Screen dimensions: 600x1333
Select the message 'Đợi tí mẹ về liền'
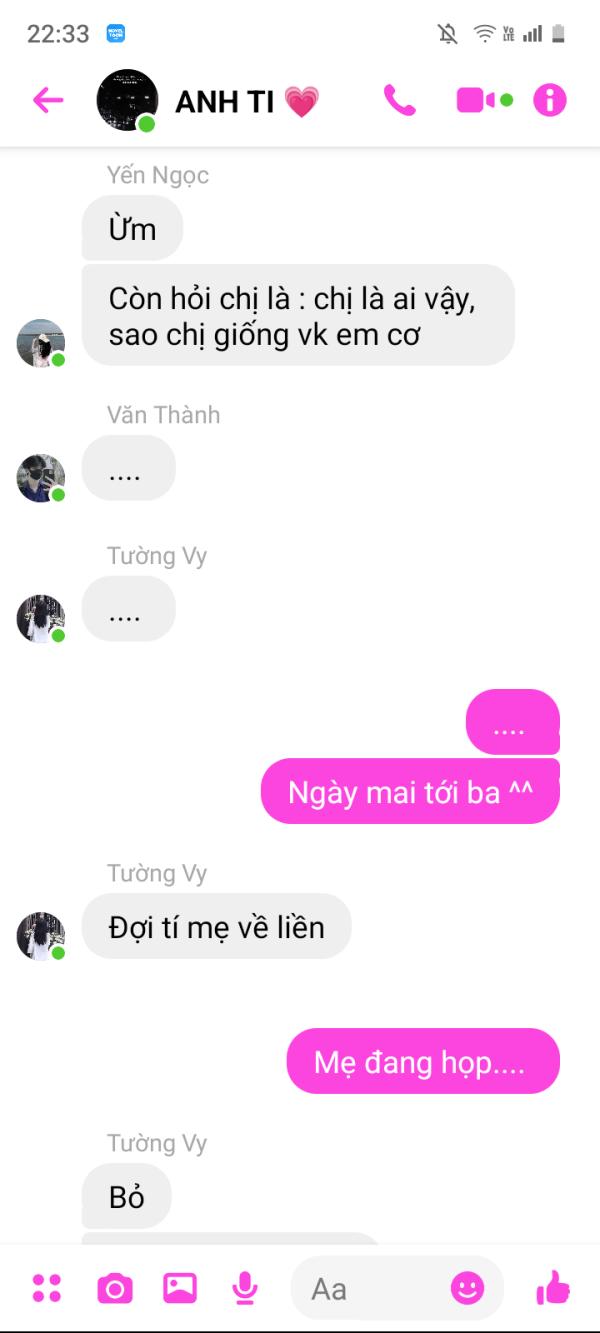217,926
